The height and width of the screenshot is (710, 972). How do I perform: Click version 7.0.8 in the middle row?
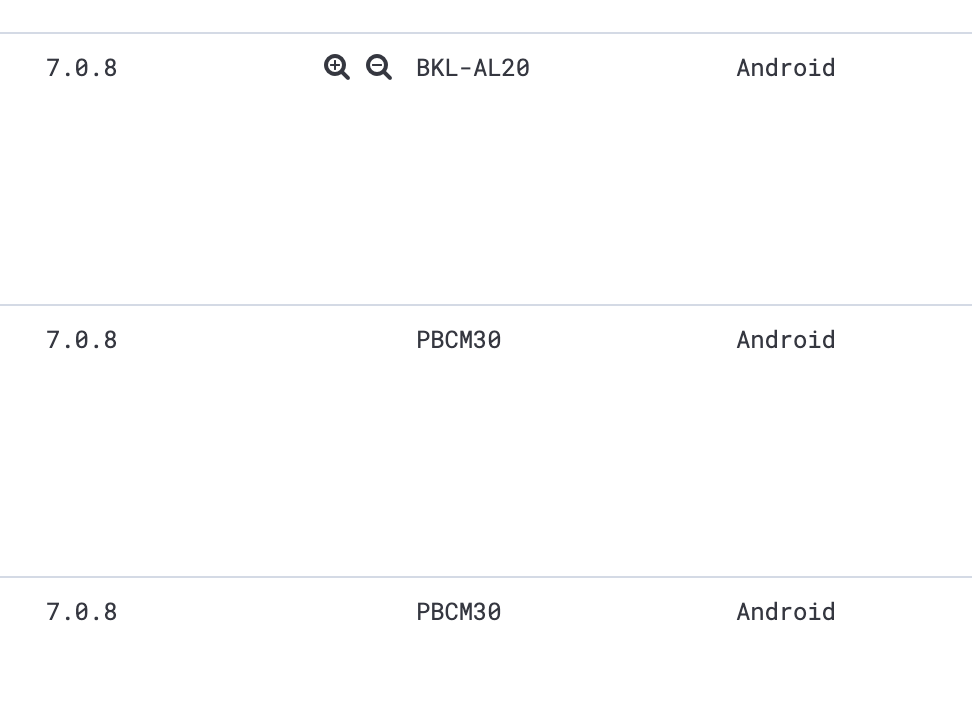(x=82, y=340)
